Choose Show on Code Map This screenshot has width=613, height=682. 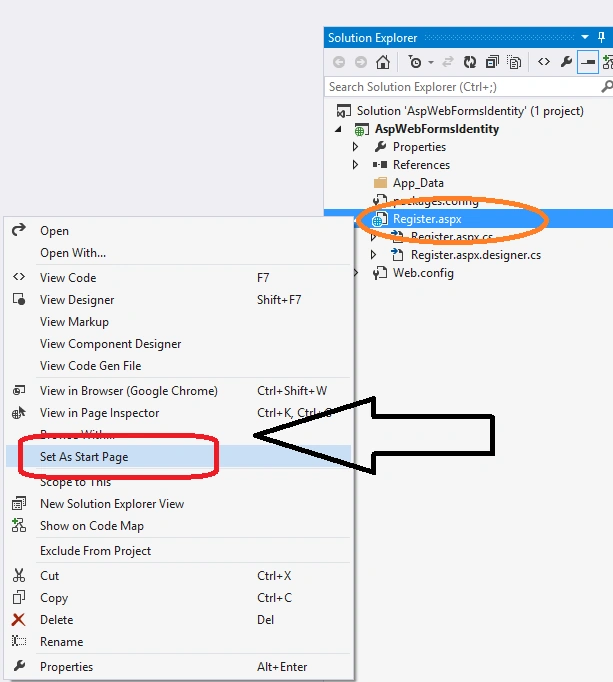click(178, 526)
